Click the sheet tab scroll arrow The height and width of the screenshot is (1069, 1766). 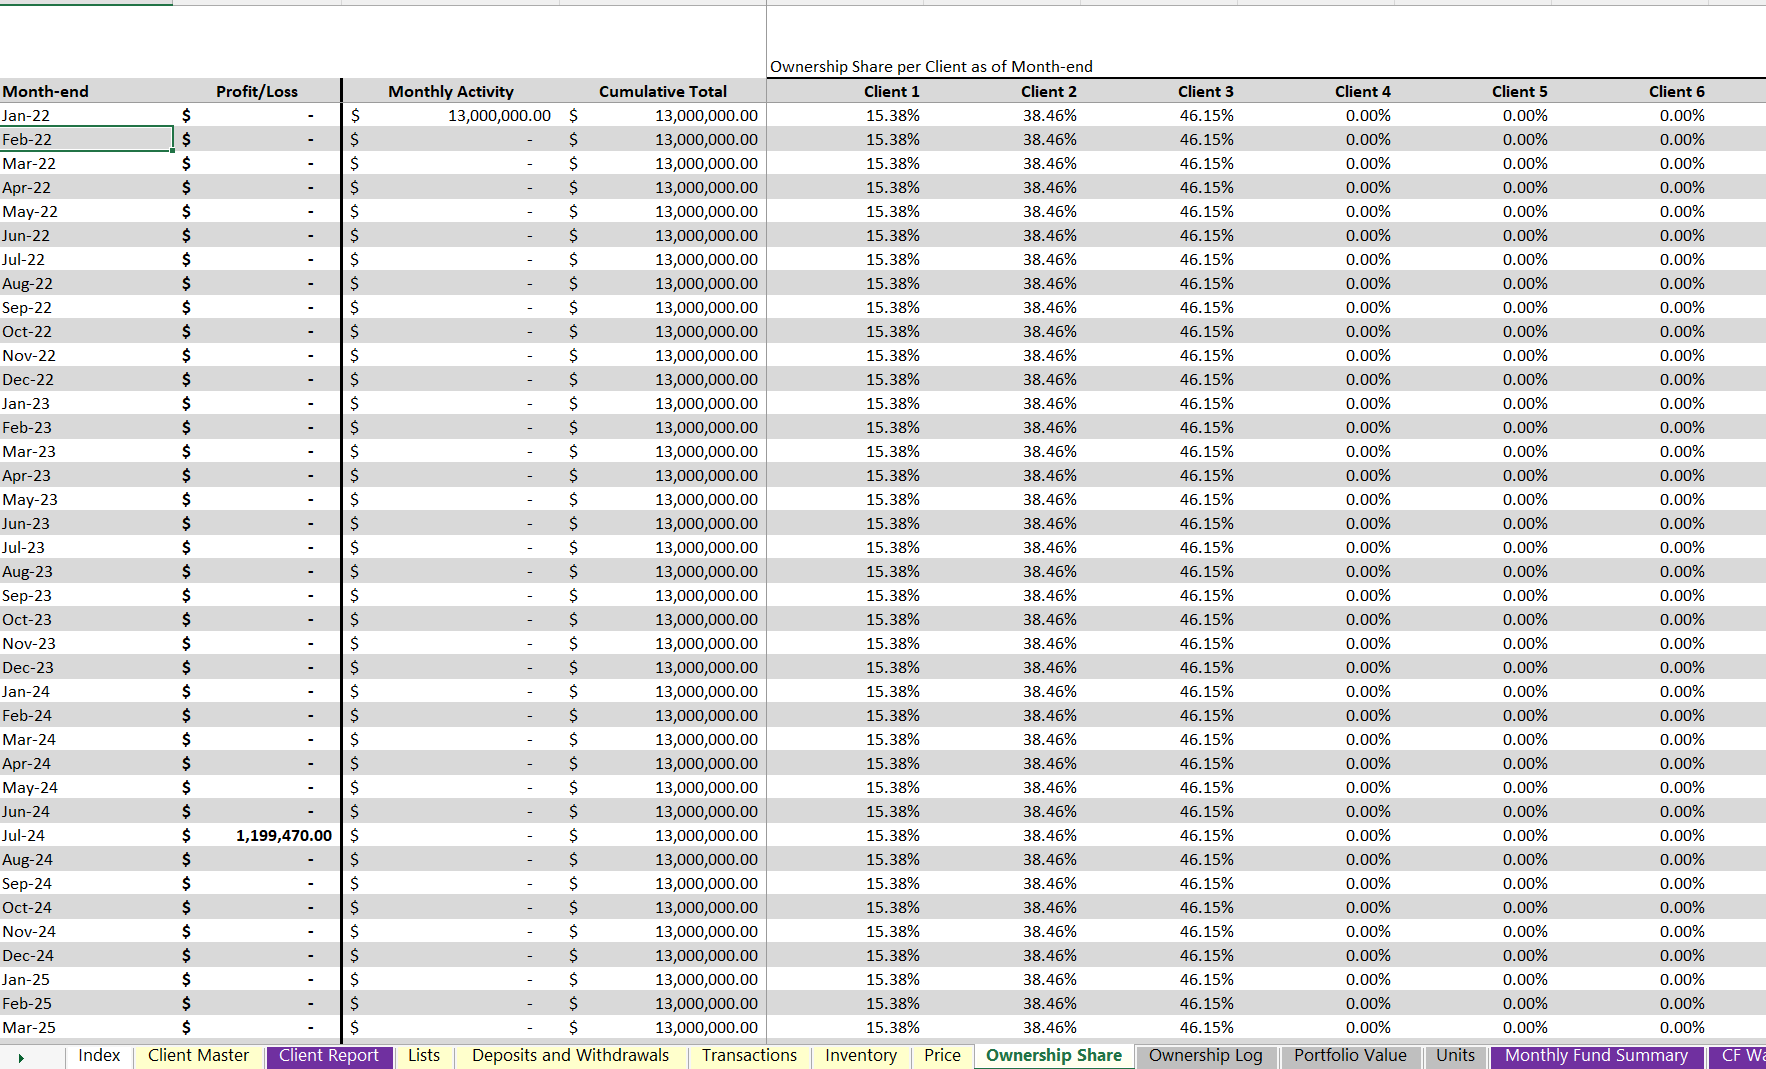tap(21, 1057)
